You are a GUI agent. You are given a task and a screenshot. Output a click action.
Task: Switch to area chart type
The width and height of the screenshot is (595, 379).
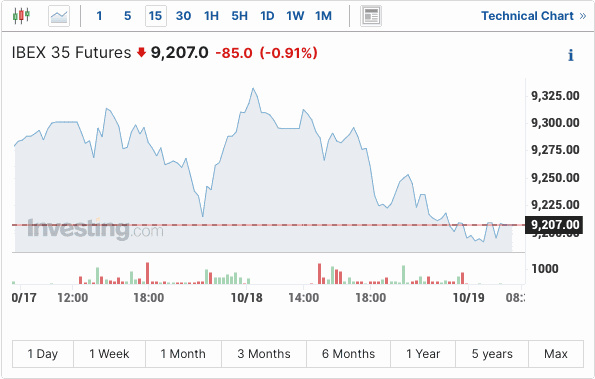(59, 16)
